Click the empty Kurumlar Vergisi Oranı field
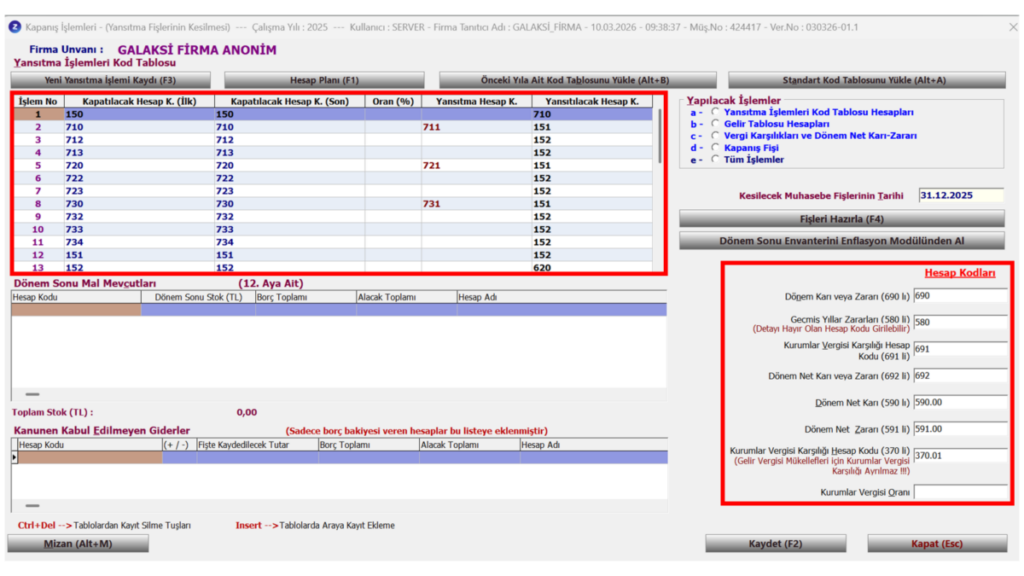 tap(960, 492)
